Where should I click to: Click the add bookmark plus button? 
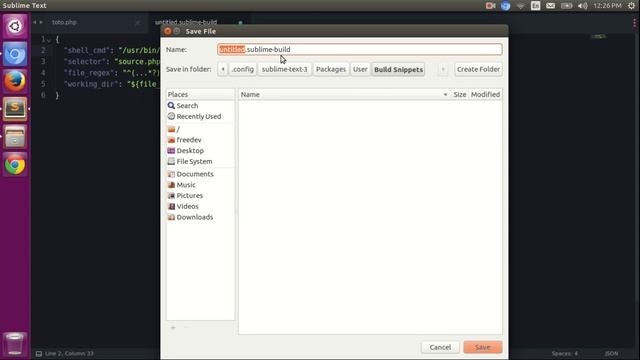(x=173, y=328)
